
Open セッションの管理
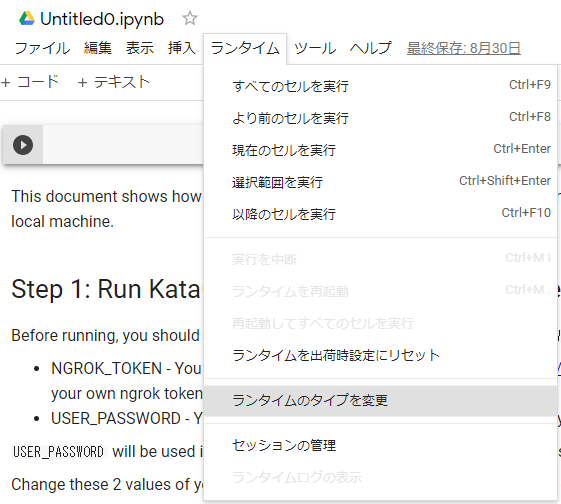[380, 445]
